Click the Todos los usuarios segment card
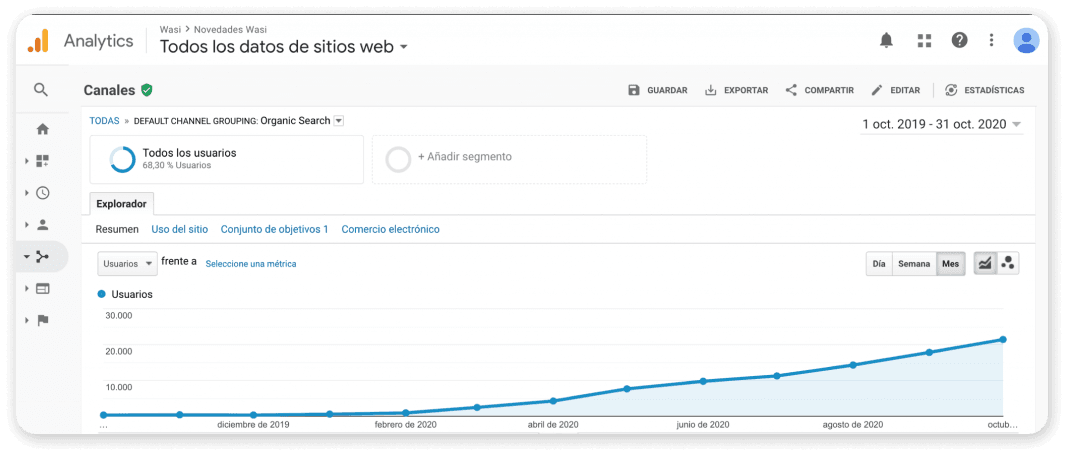The width and height of the screenshot is (1068, 456). (x=227, y=159)
